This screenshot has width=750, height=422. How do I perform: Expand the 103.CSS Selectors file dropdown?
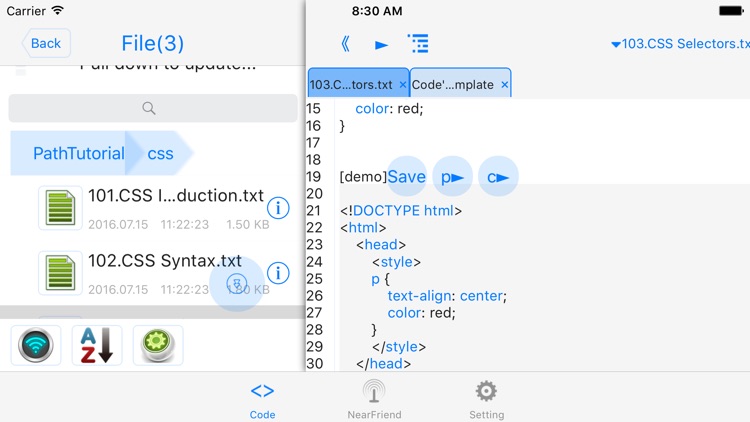click(679, 44)
